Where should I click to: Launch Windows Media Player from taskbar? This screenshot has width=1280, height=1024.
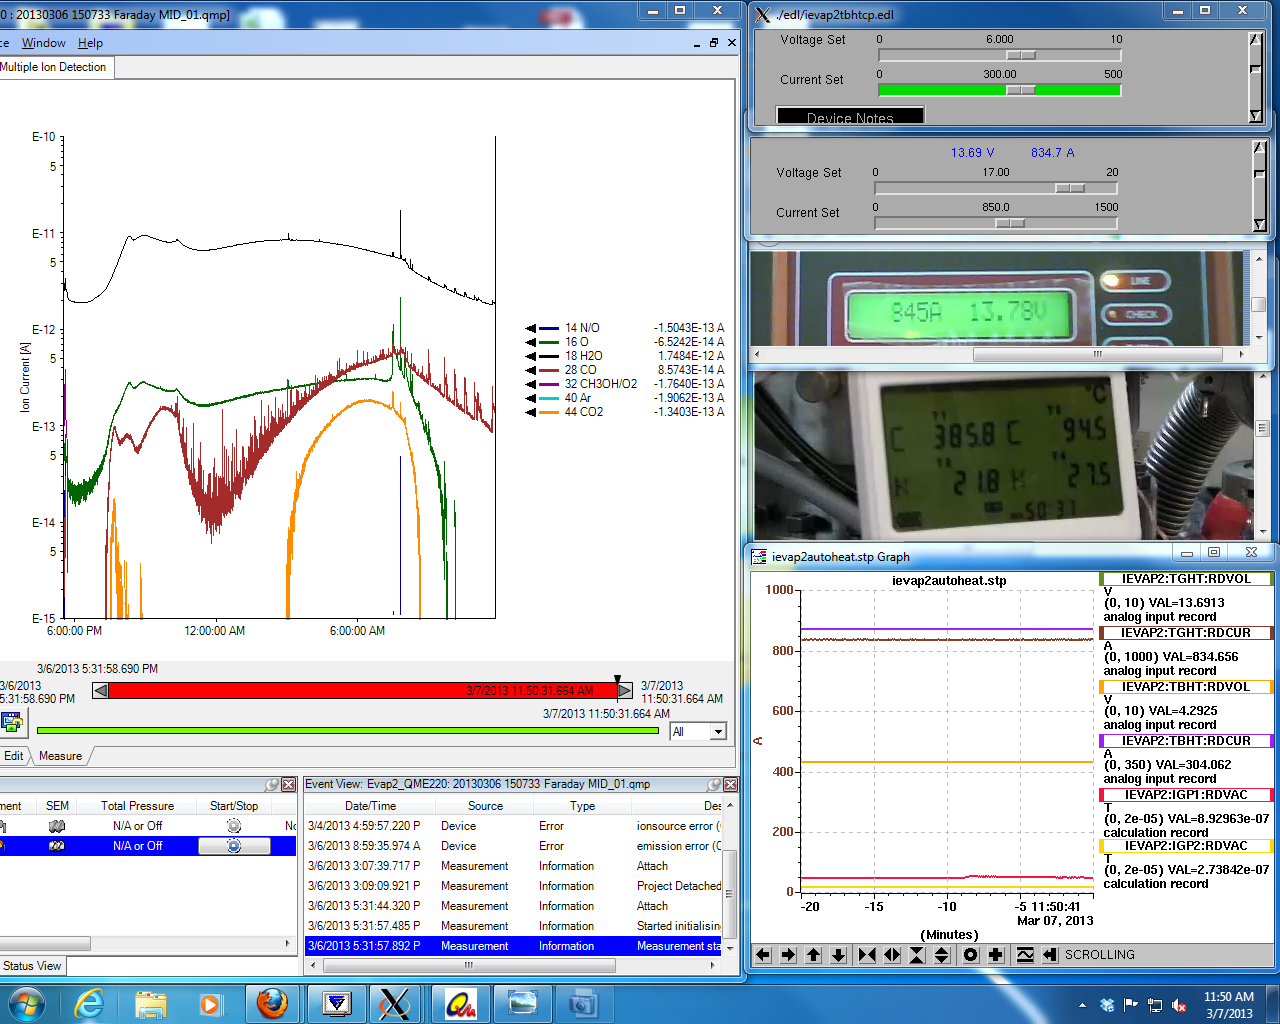click(x=210, y=1003)
